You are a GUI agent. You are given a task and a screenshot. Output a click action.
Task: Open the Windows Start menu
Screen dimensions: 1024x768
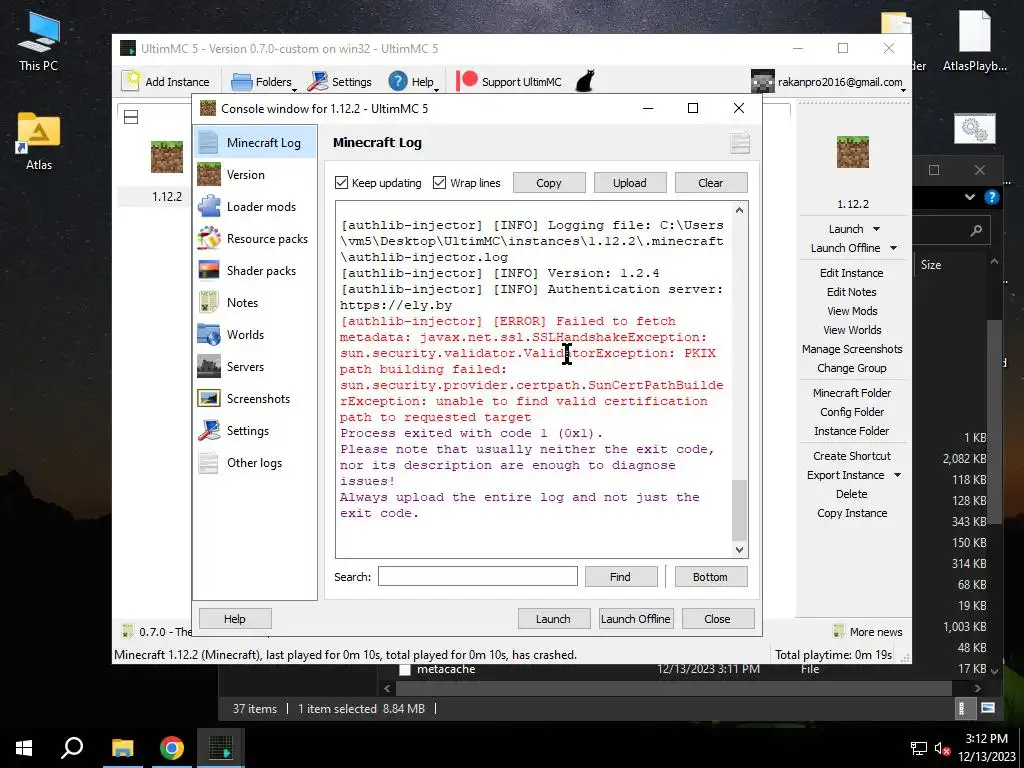pyautogui.click(x=24, y=748)
